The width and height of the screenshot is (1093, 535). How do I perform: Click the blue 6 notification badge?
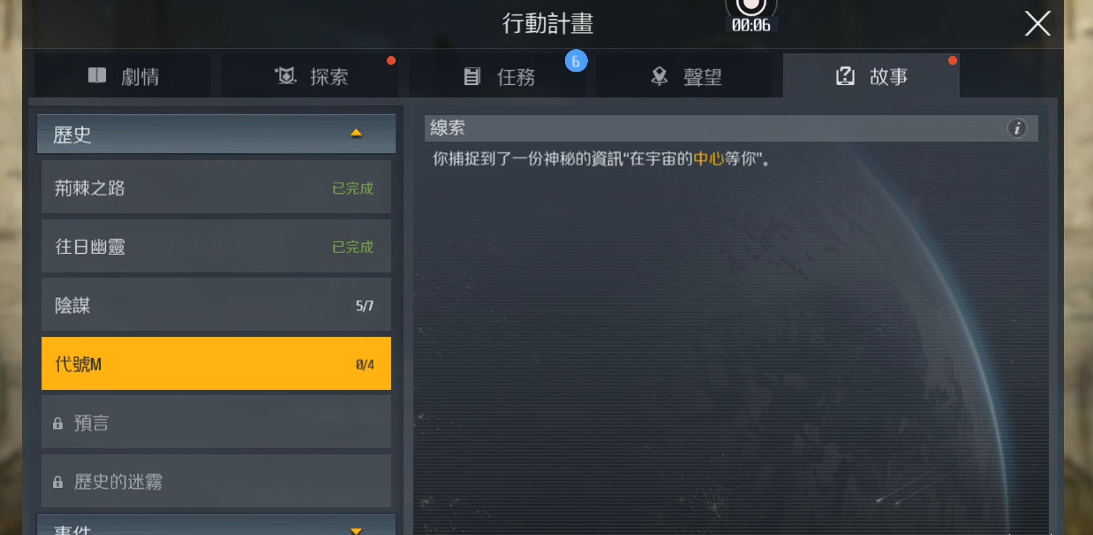click(576, 61)
